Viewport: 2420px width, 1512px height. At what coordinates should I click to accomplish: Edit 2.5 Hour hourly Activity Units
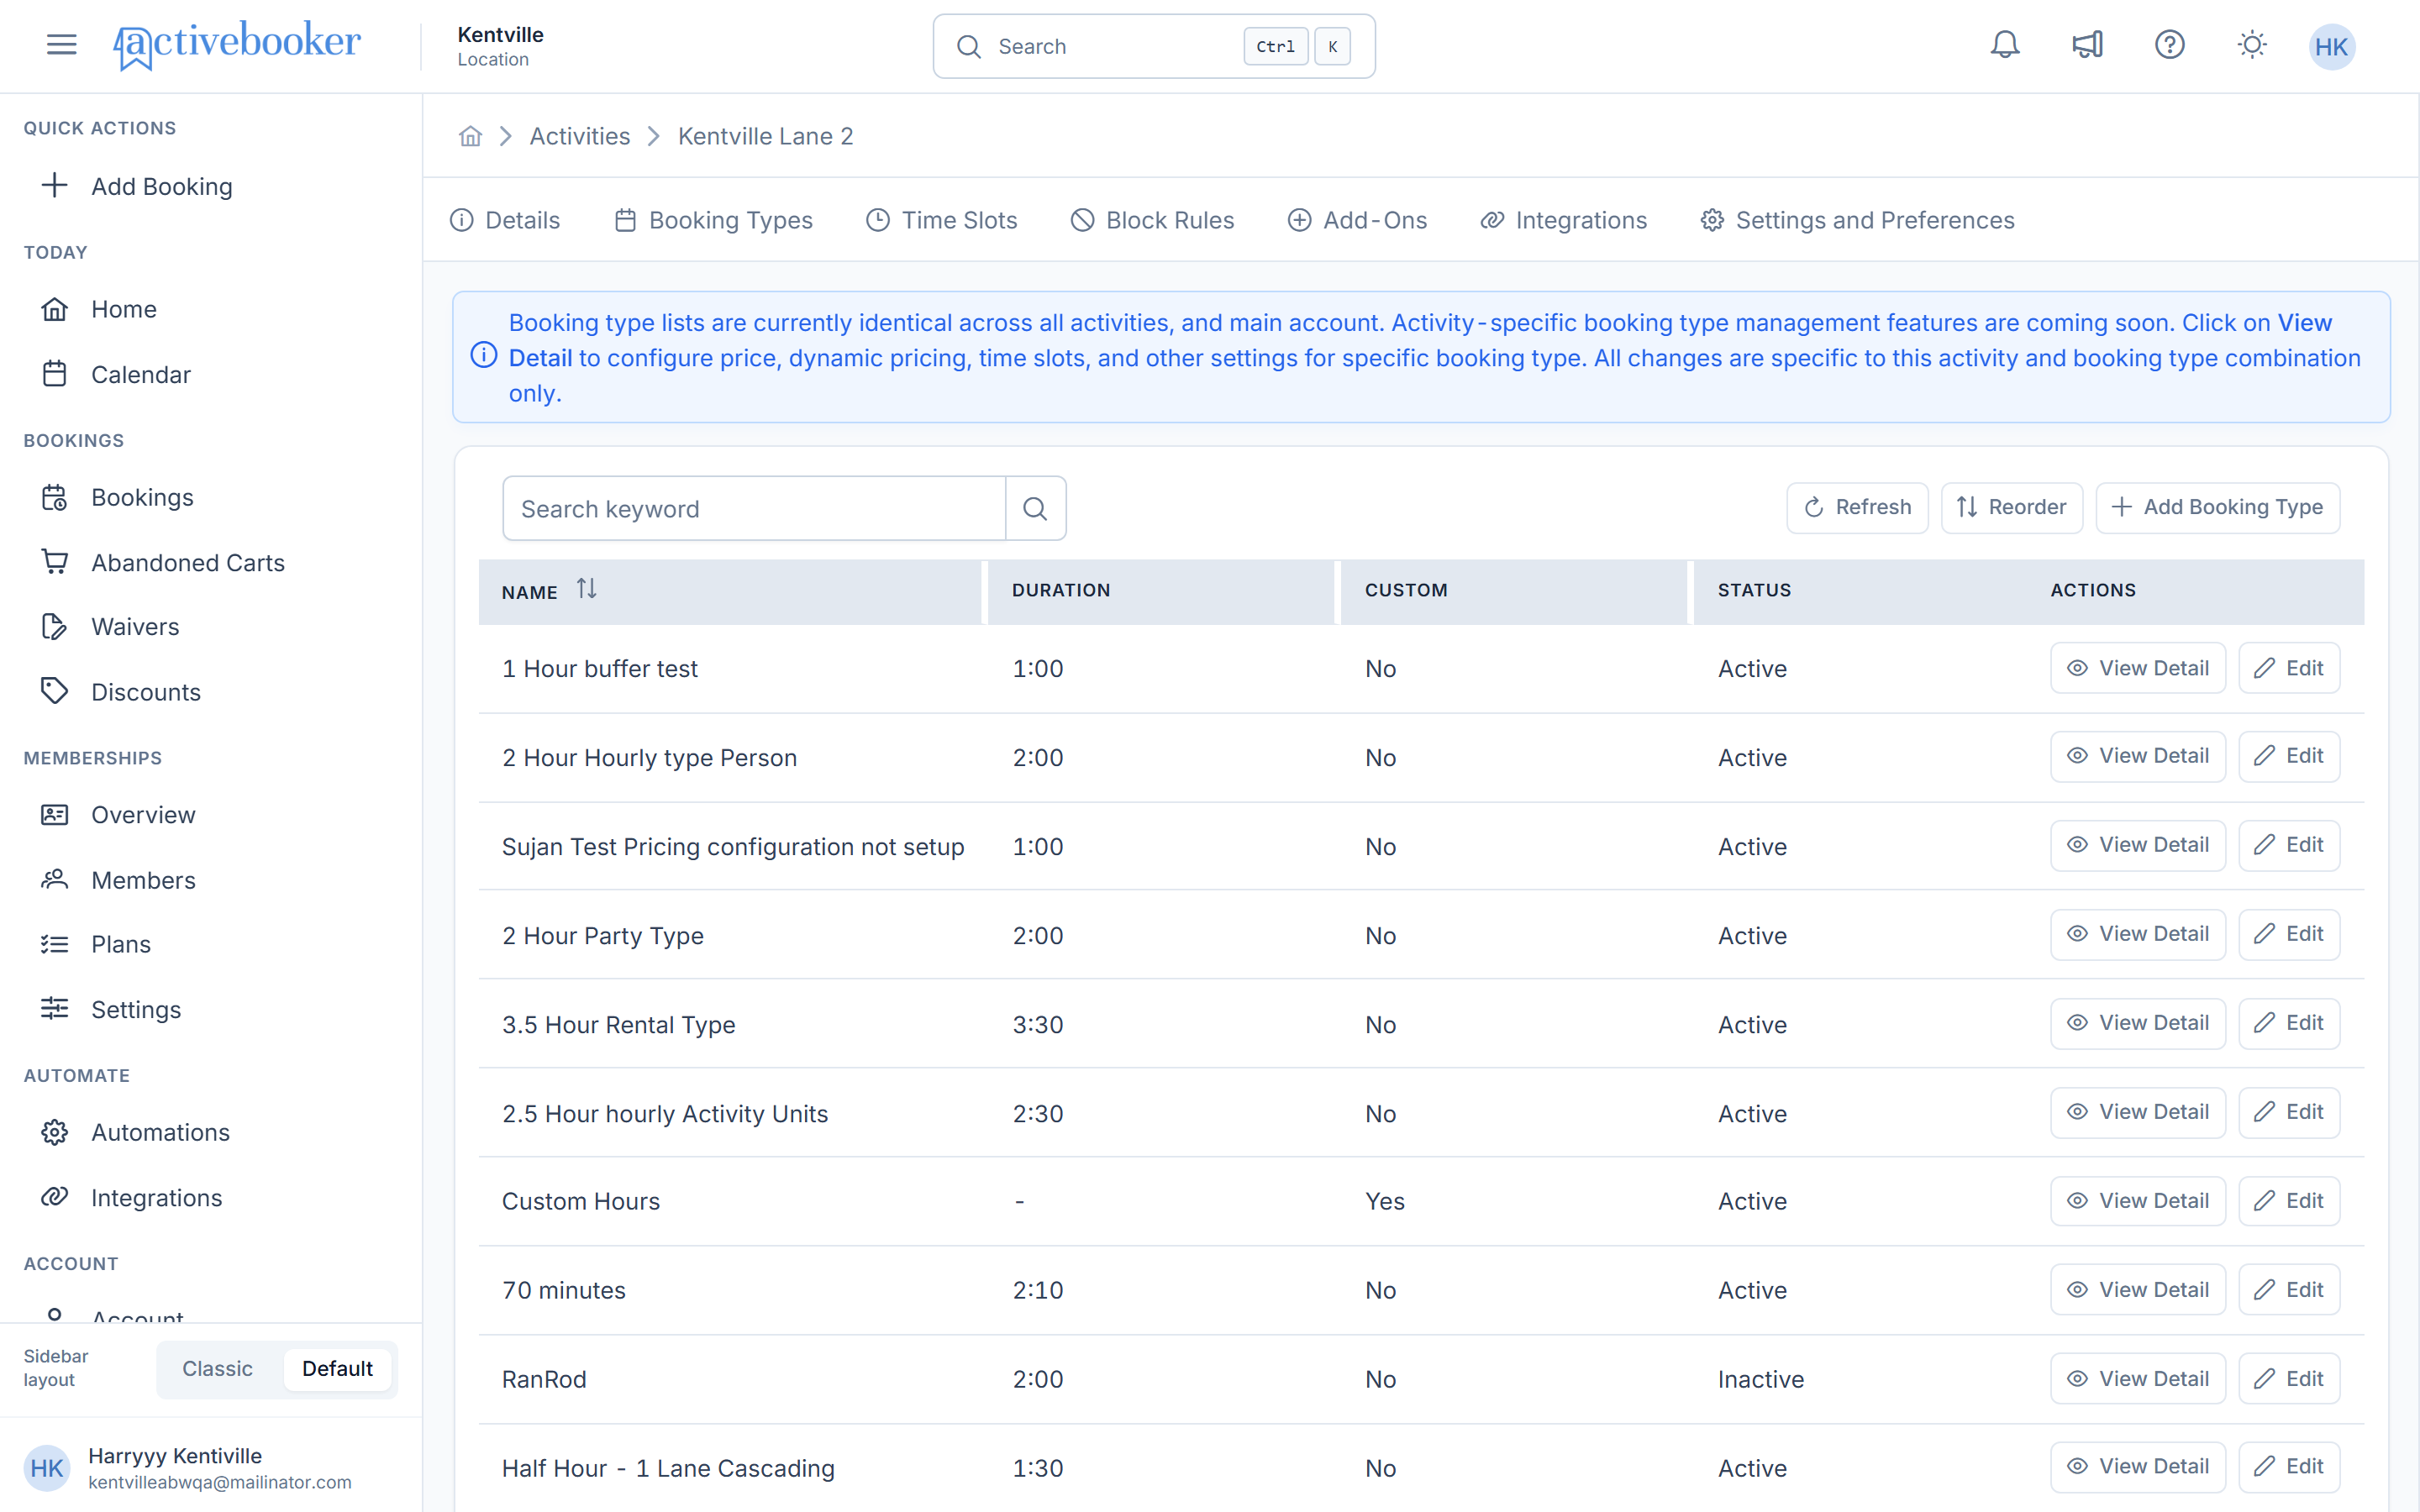click(x=2288, y=1112)
